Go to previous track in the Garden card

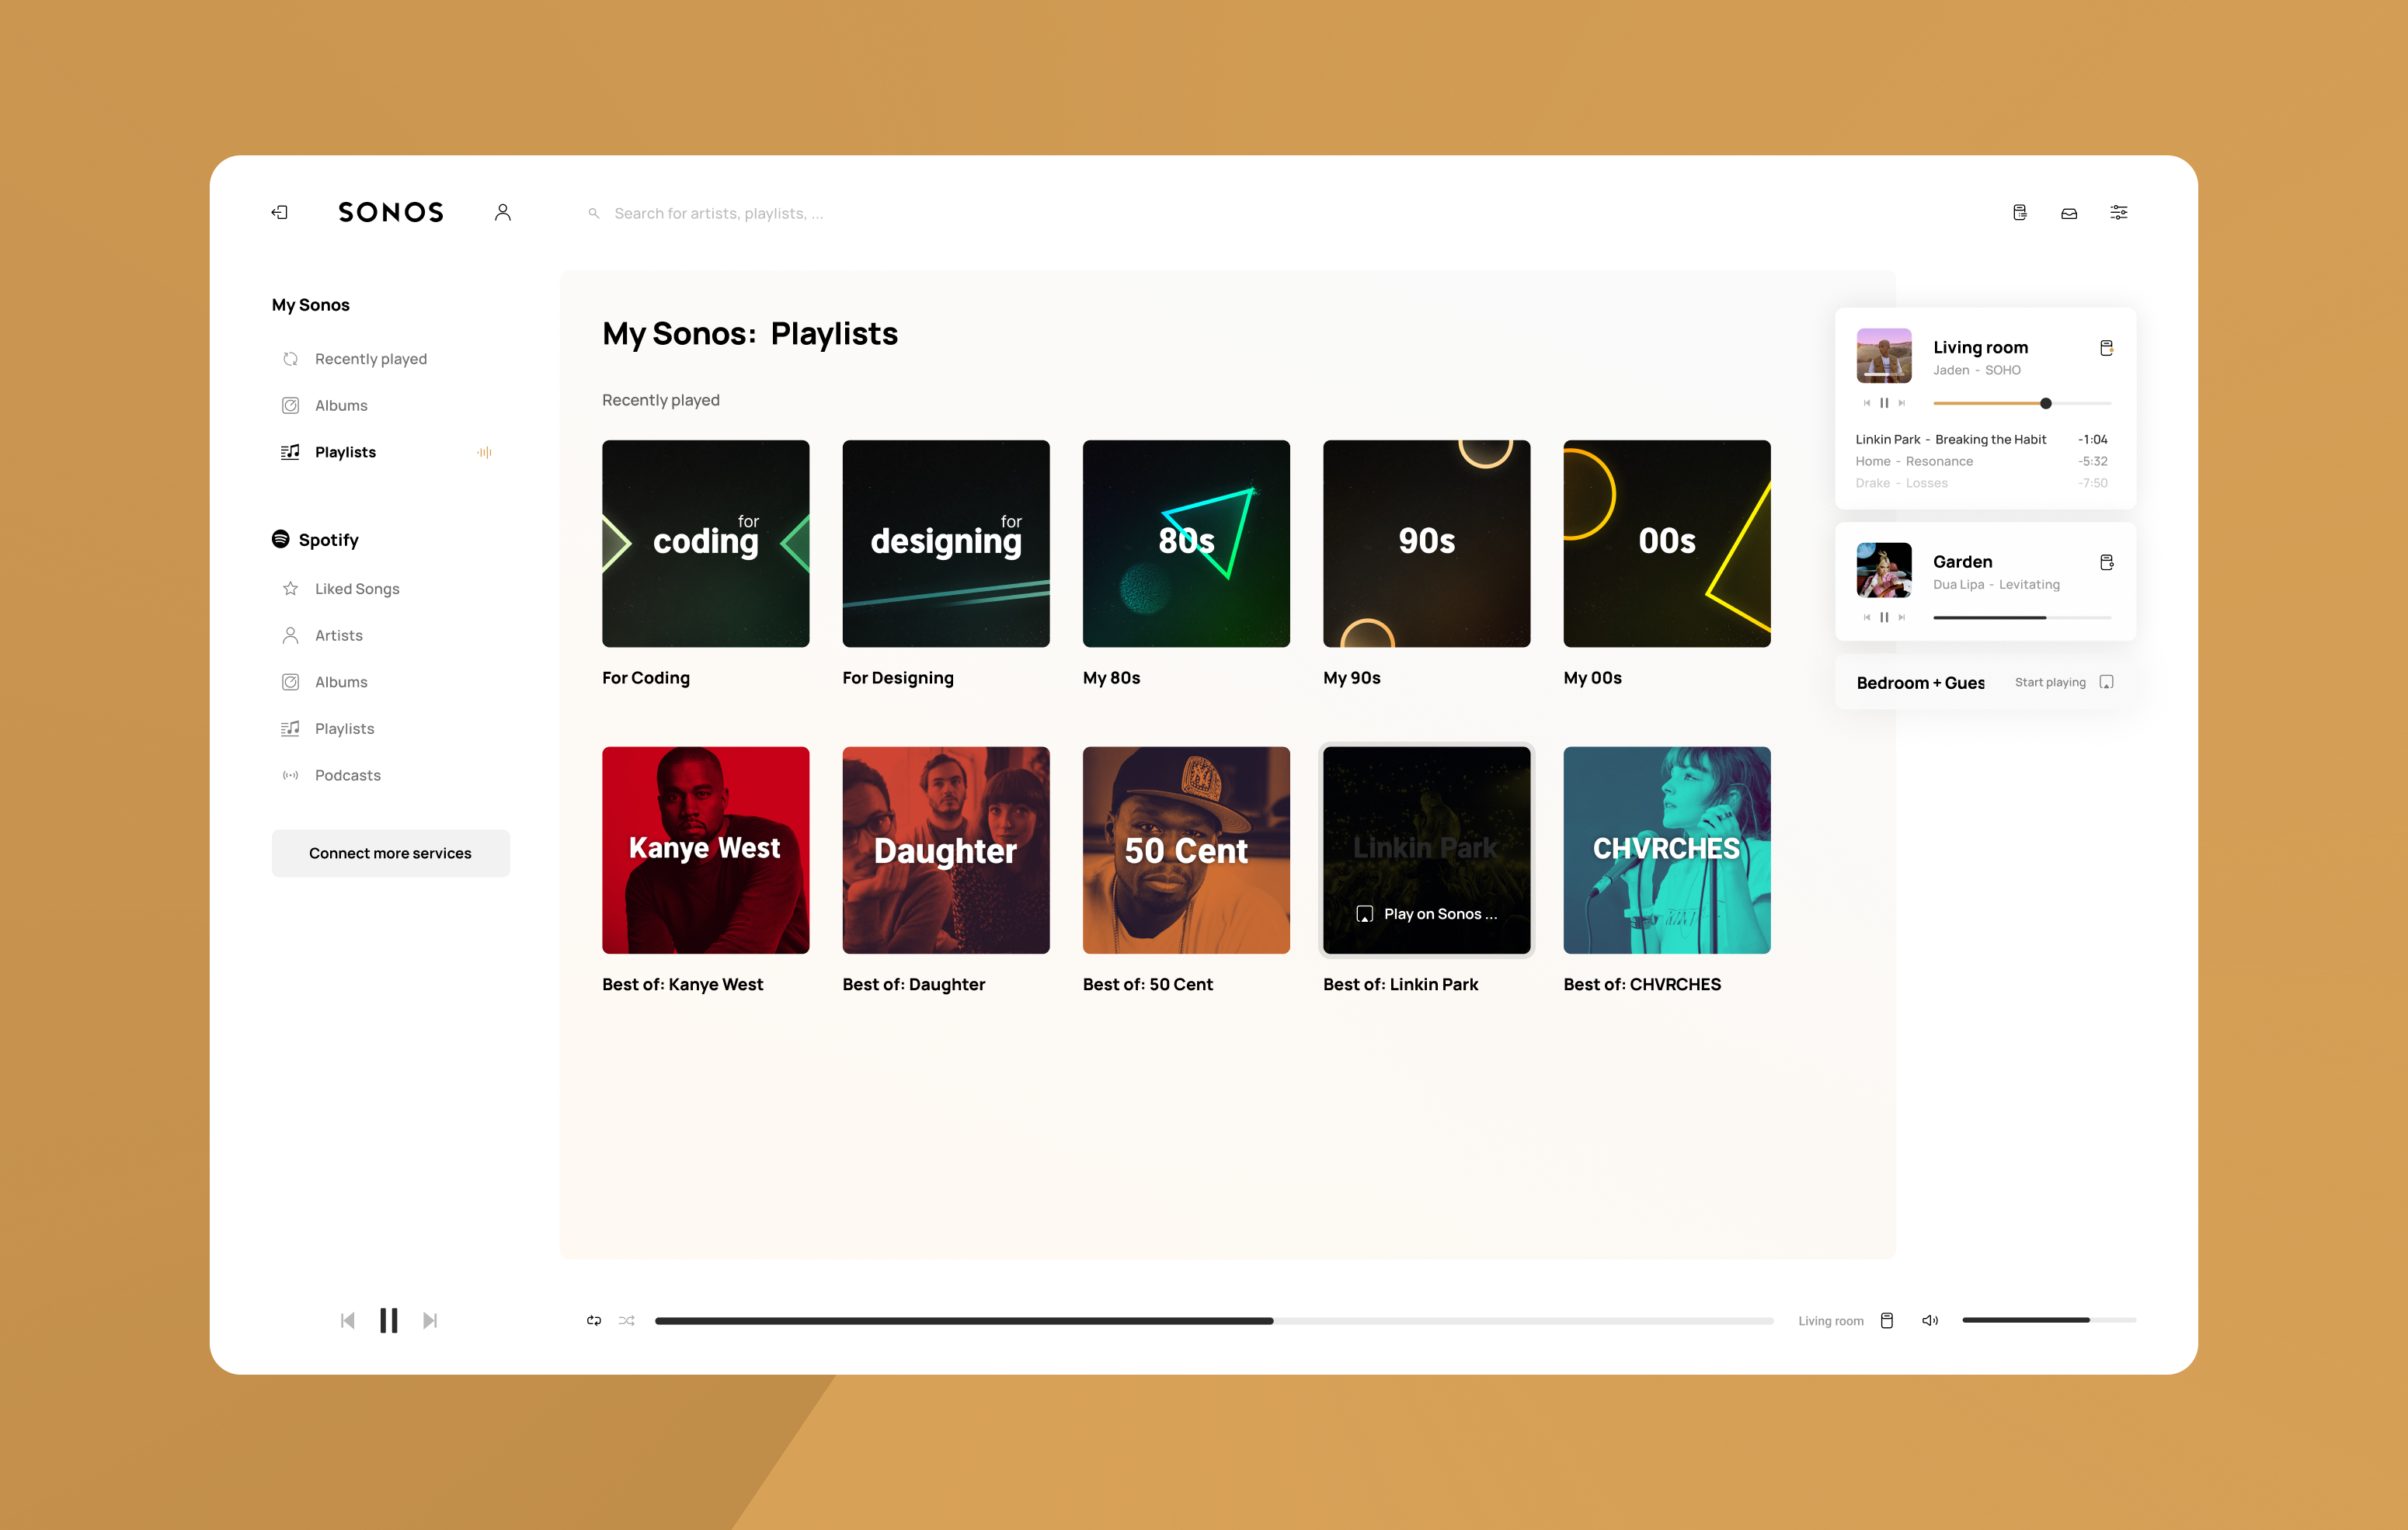[1866, 617]
